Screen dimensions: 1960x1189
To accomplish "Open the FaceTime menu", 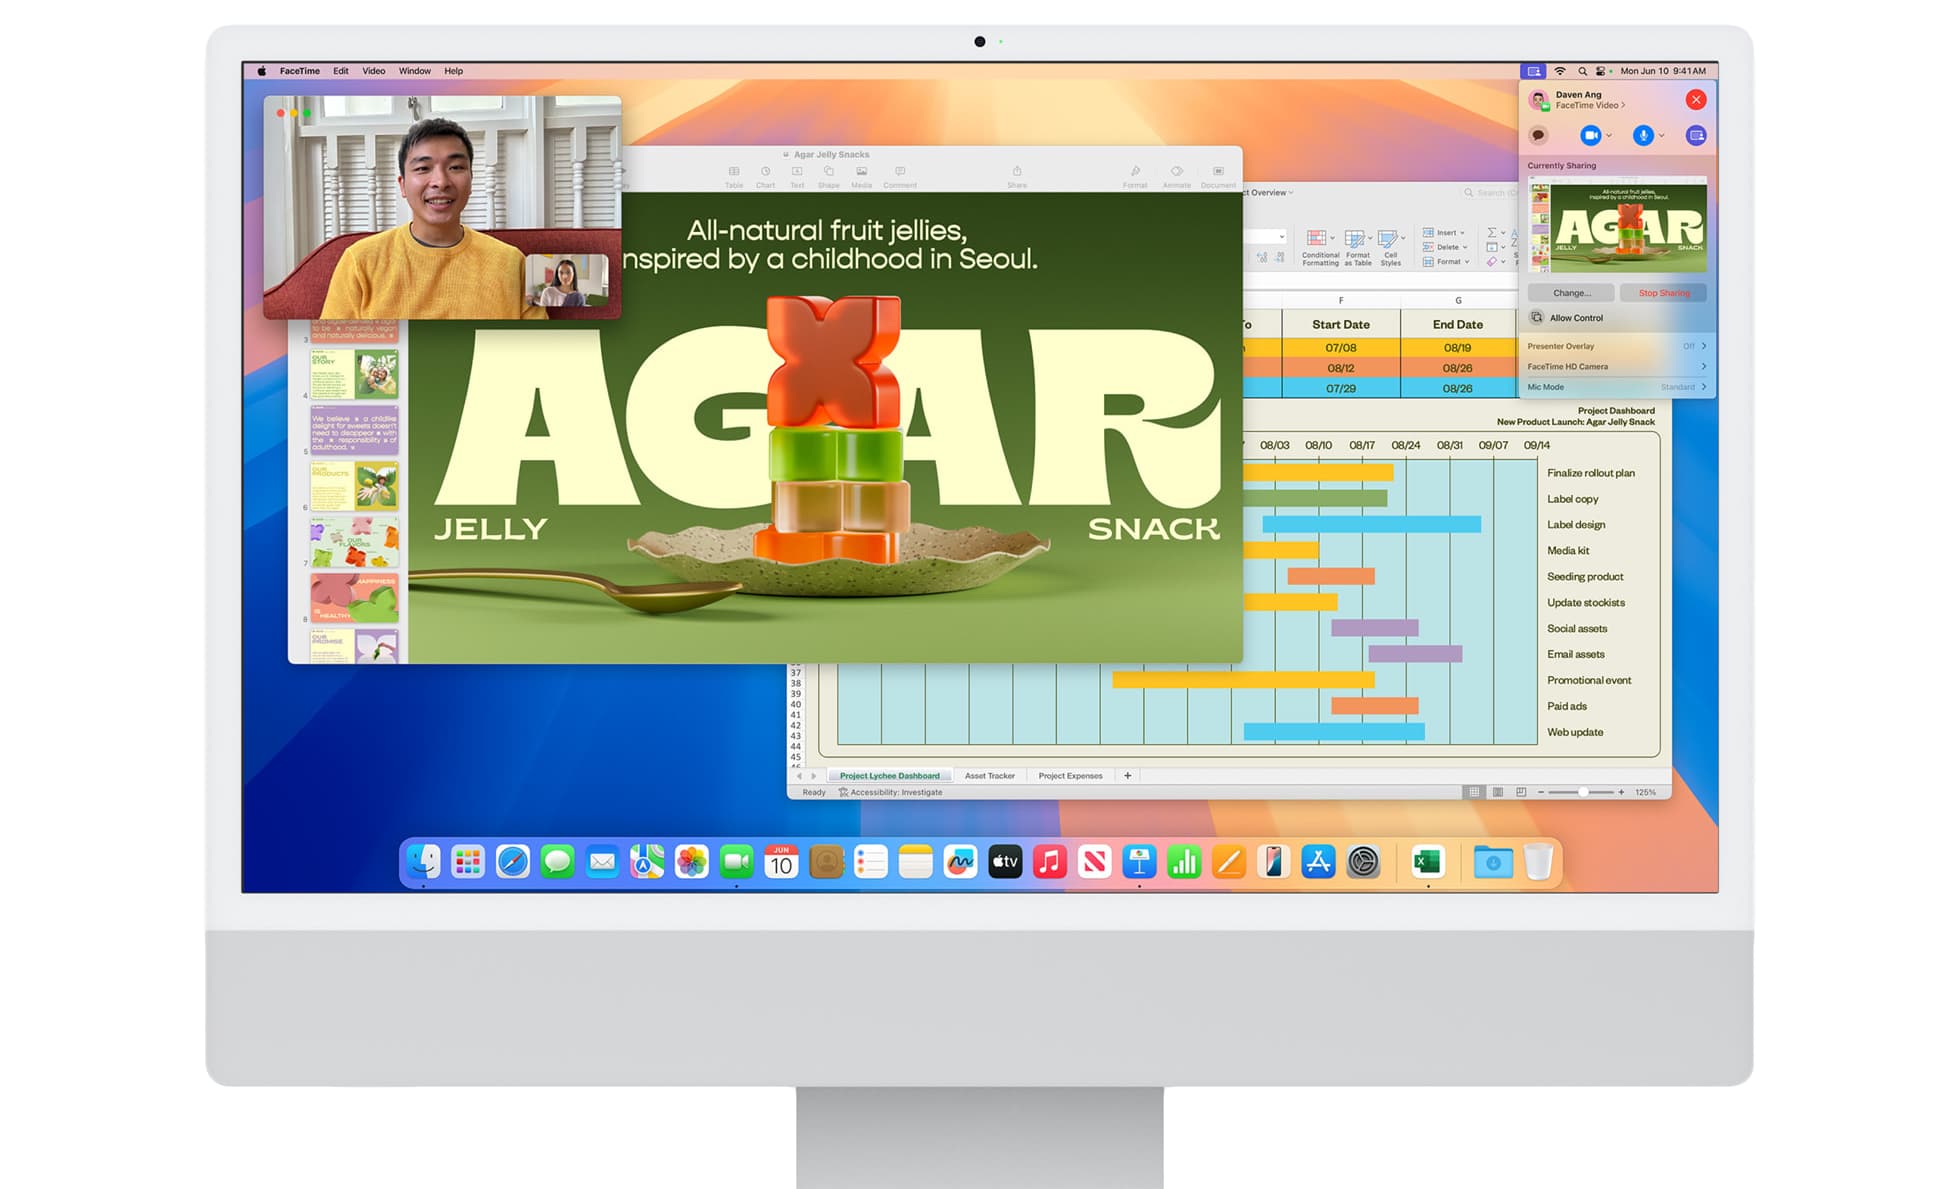I will [300, 71].
